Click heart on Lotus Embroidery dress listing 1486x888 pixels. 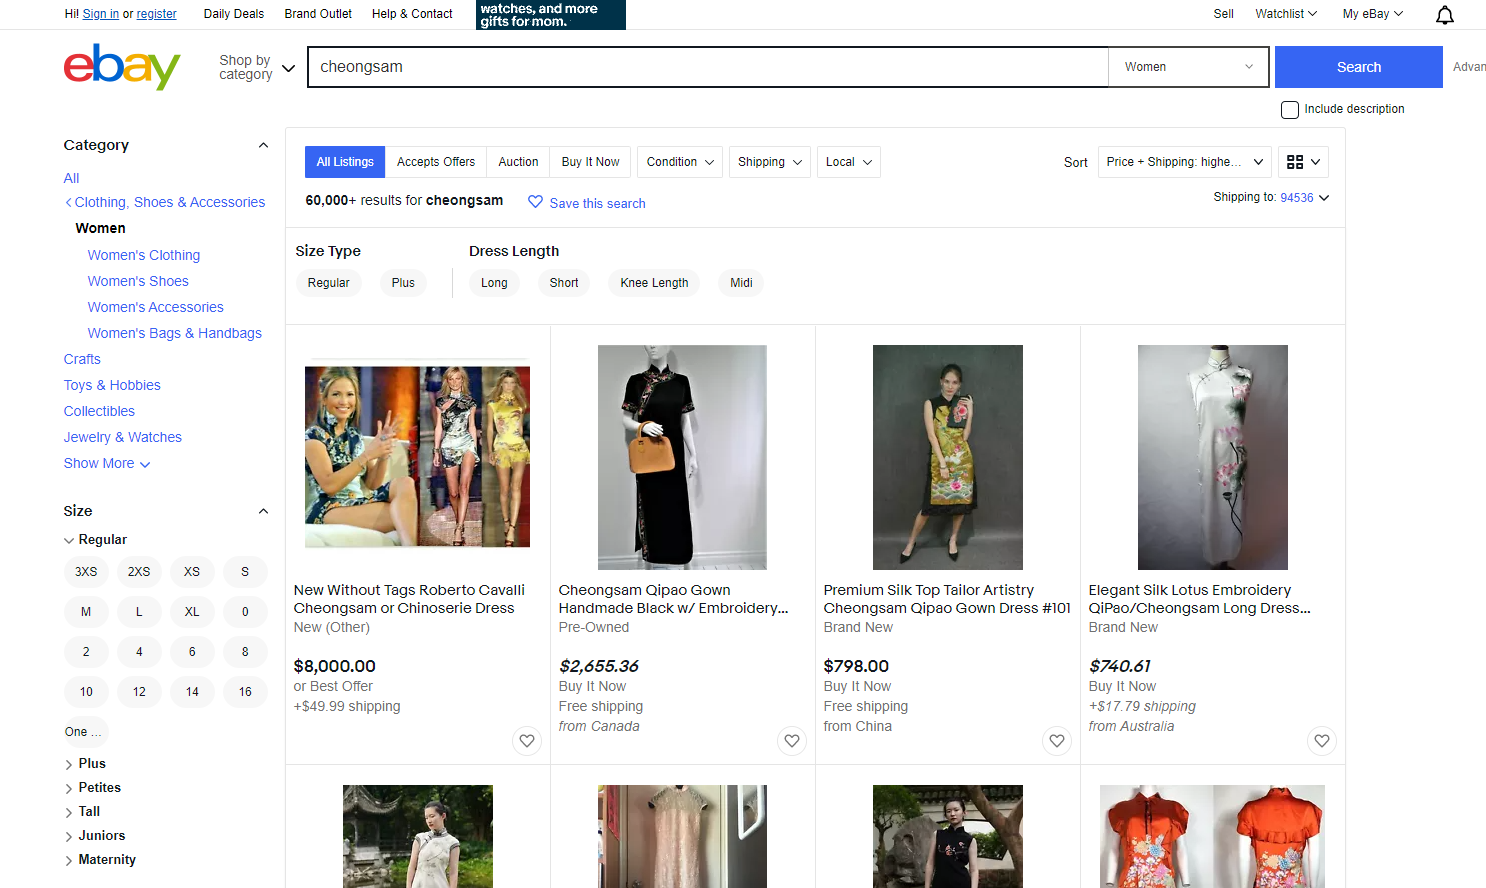(x=1322, y=741)
